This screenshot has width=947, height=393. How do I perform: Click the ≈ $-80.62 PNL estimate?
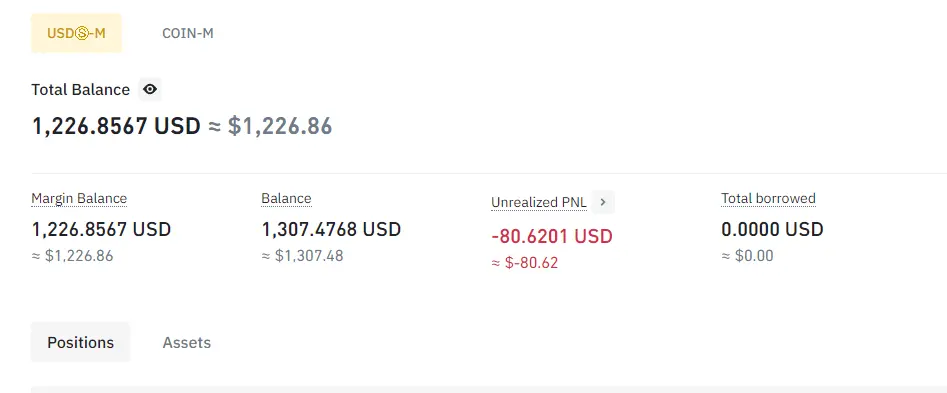coord(525,263)
